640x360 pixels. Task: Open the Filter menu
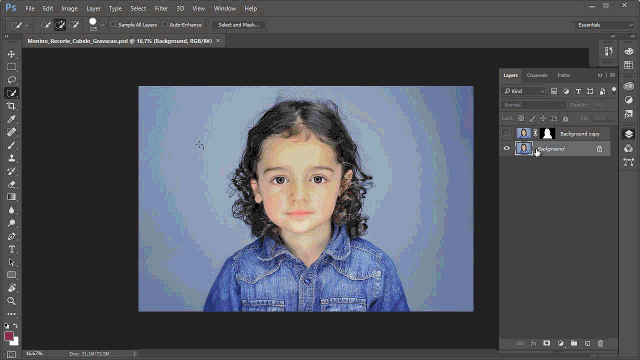pyautogui.click(x=161, y=8)
